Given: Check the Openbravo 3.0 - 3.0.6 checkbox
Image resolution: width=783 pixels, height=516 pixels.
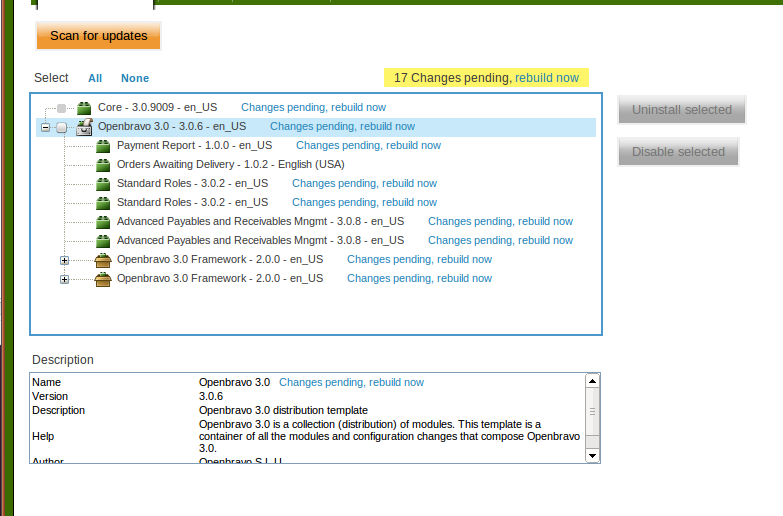Looking at the screenshot, I should pos(61,127).
